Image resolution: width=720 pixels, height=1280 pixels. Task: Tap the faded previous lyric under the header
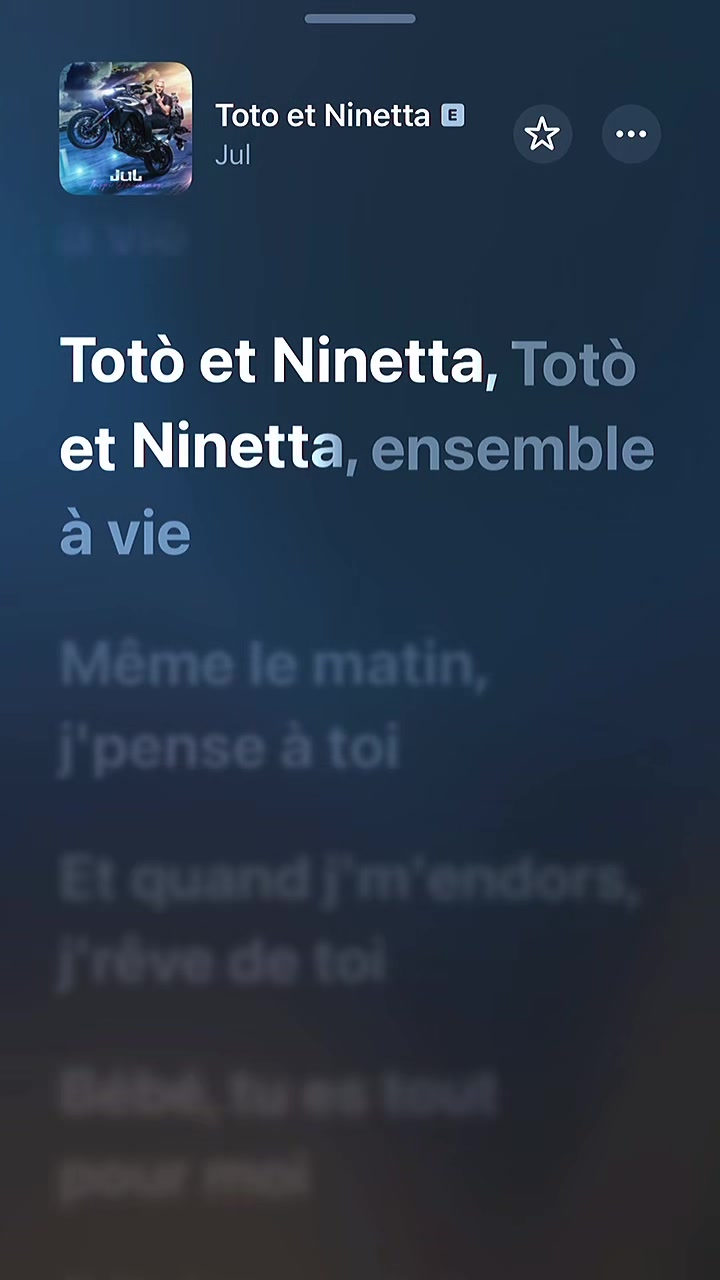point(124,241)
